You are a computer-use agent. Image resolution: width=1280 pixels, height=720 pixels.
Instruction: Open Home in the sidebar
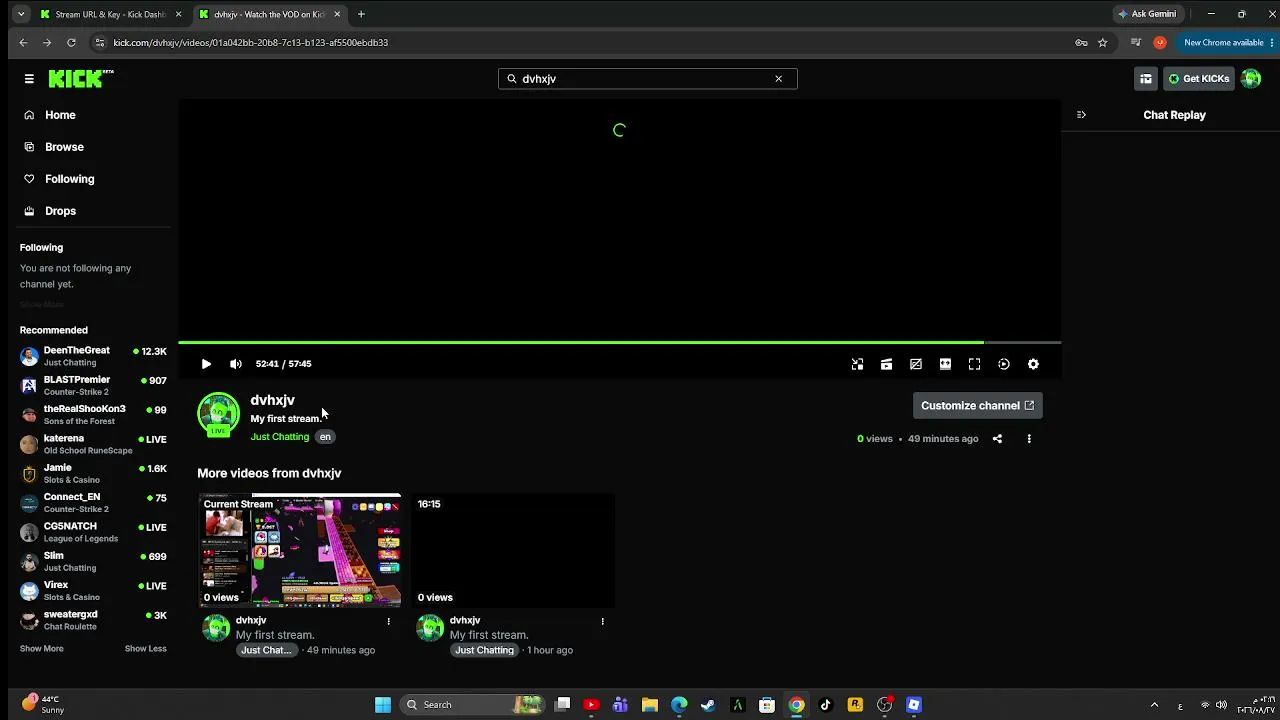pyautogui.click(x=60, y=115)
